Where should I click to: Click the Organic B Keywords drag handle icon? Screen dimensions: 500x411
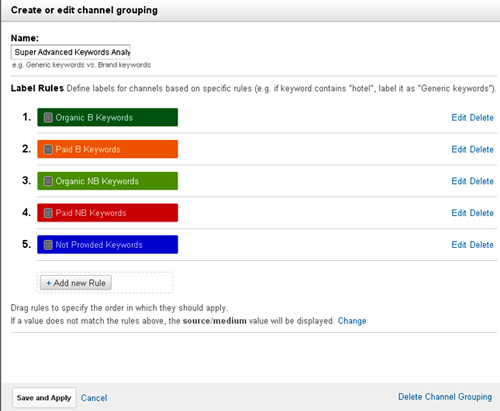click(x=48, y=117)
